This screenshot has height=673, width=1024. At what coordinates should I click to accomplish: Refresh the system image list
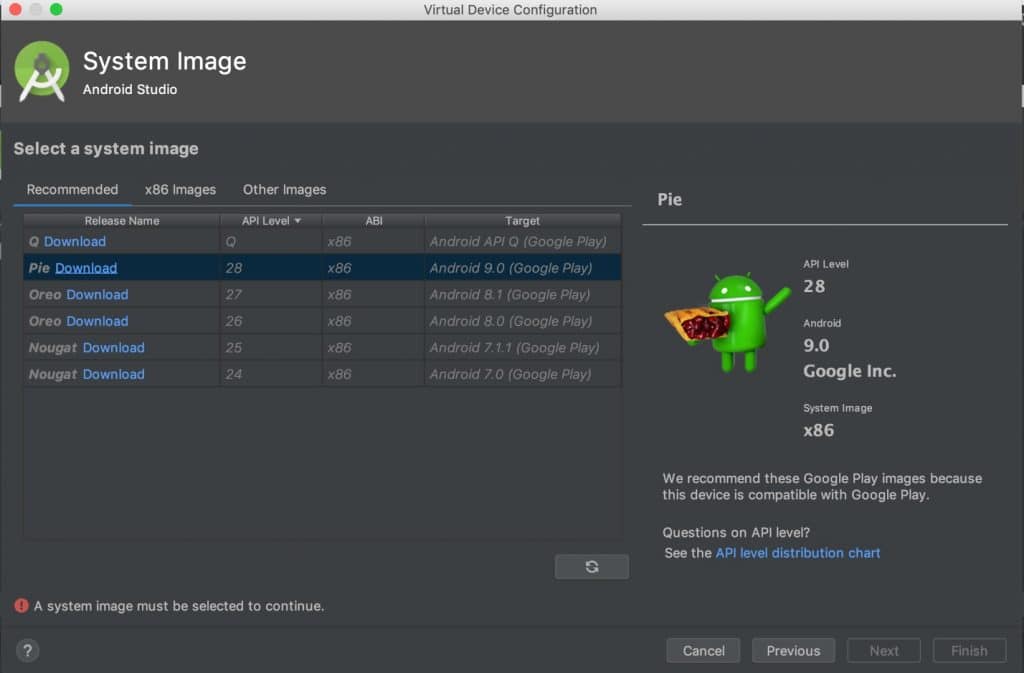(591, 566)
